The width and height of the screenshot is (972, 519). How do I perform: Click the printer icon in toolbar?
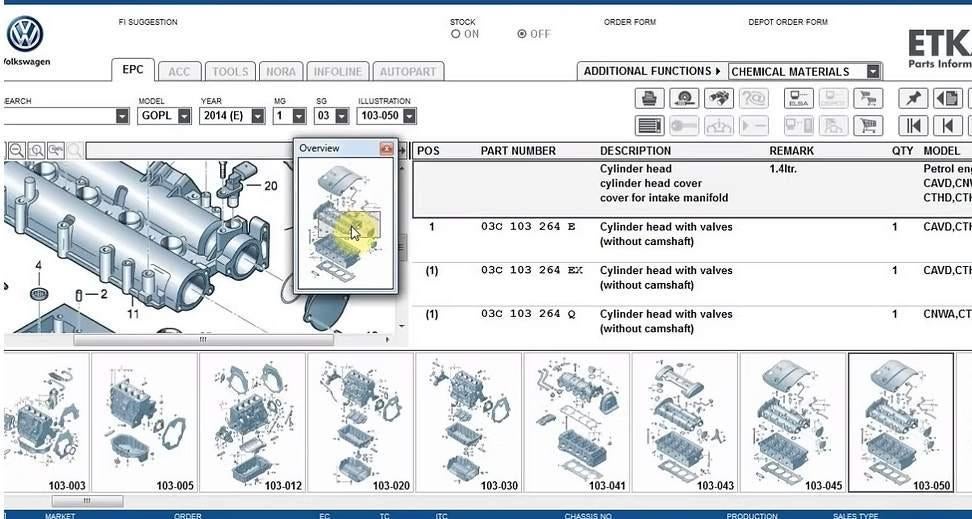(650, 98)
